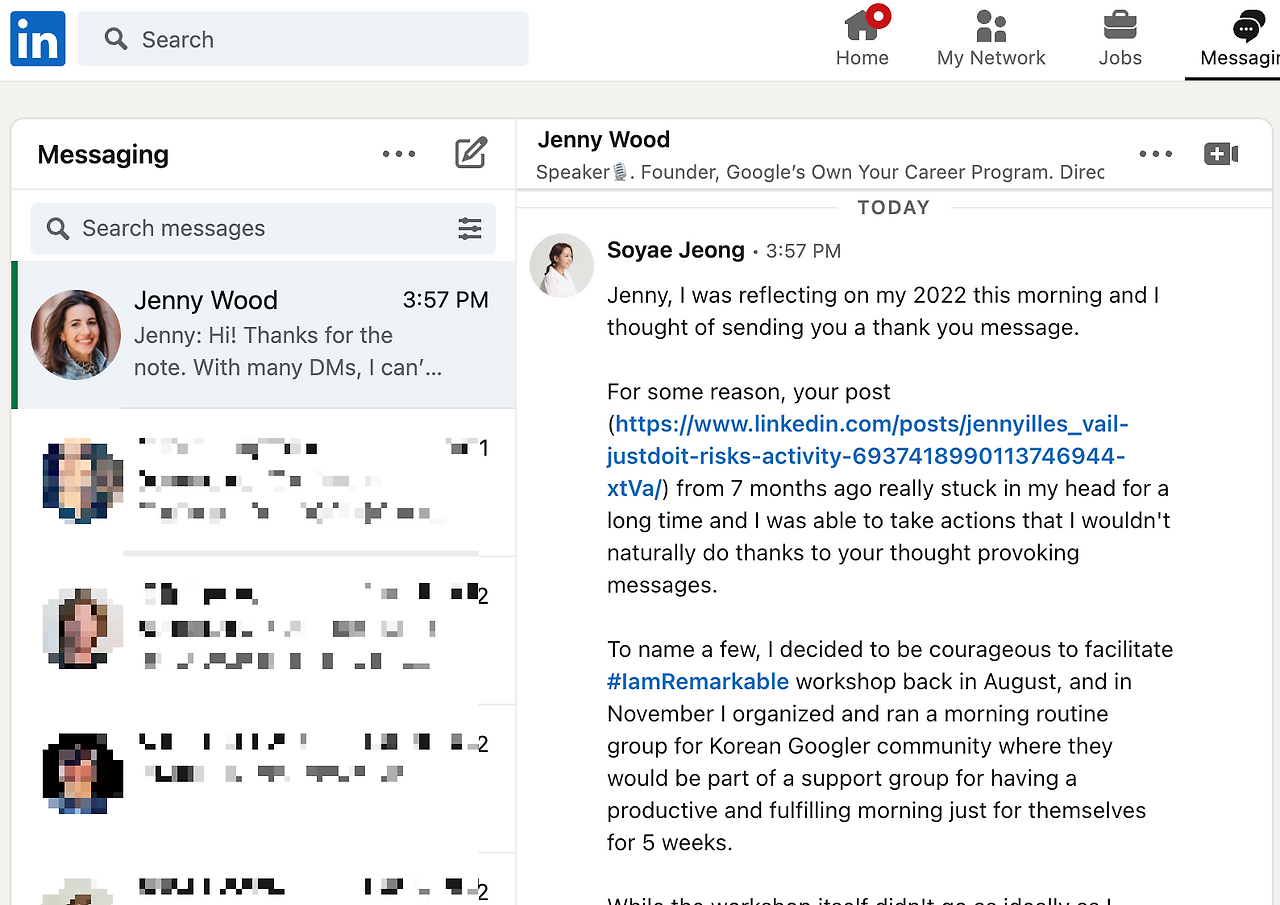Image resolution: width=1280 pixels, height=905 pixels.
Task: Click the Messaging panel heading
Action: pyautogui.click(x=103, y=154)
